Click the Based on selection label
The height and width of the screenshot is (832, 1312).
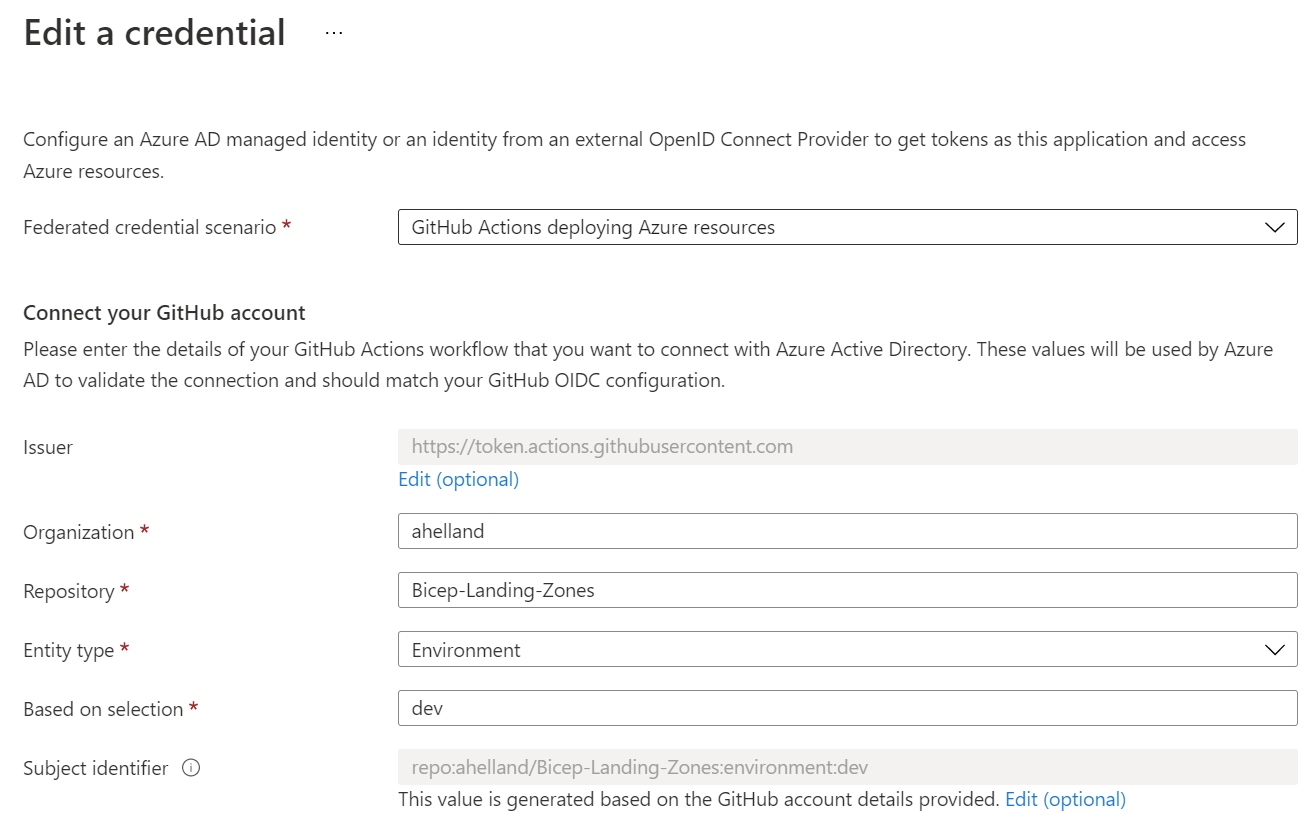[103, 709]
